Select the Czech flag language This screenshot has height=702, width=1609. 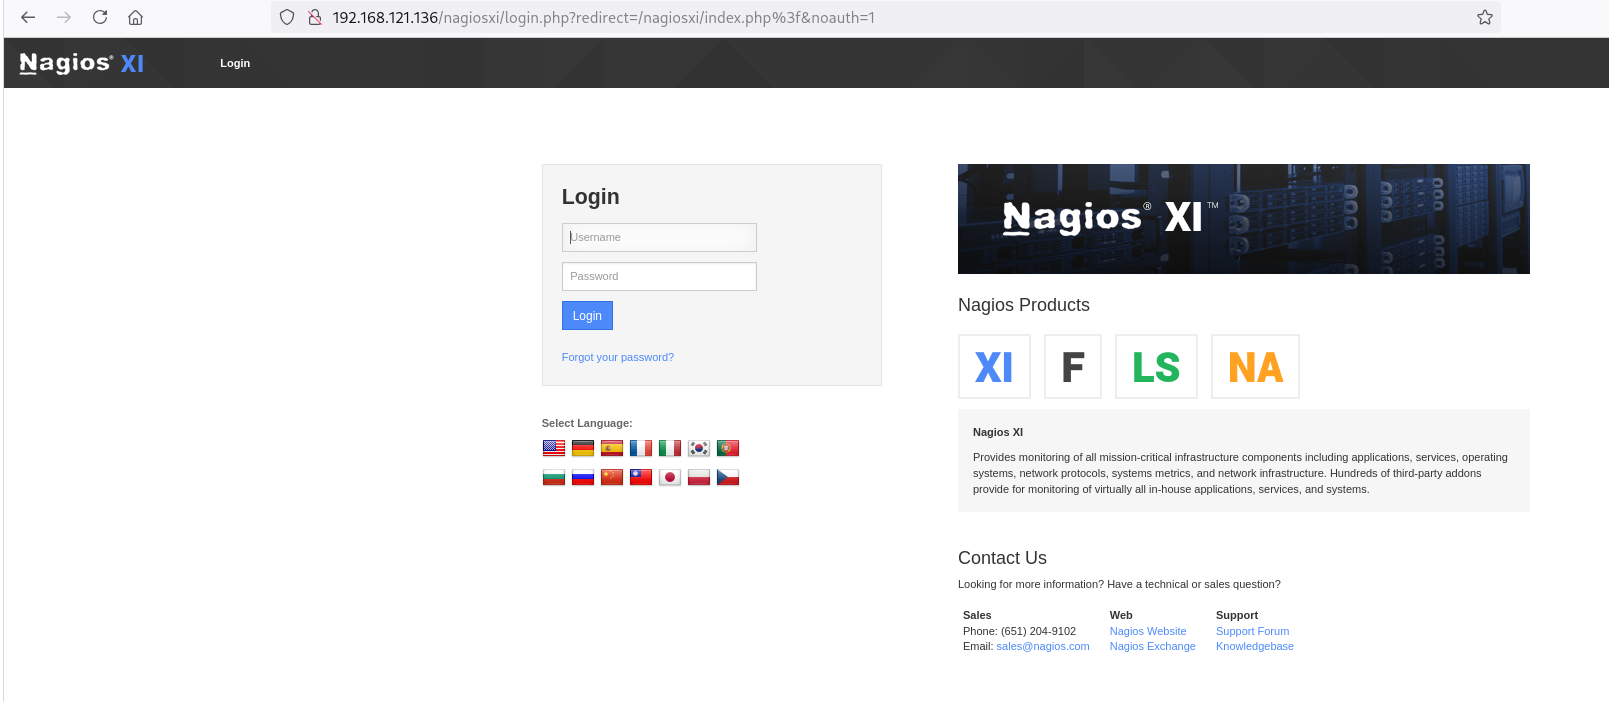tap(728, 477)
